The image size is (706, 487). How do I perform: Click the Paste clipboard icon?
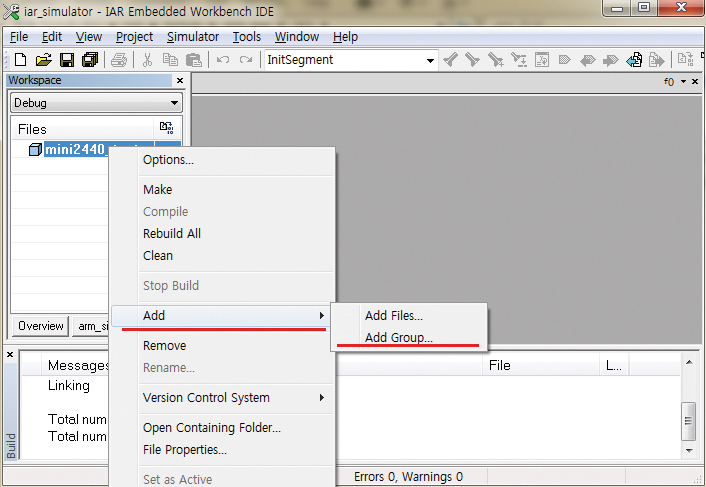click(x=194, y=60)
